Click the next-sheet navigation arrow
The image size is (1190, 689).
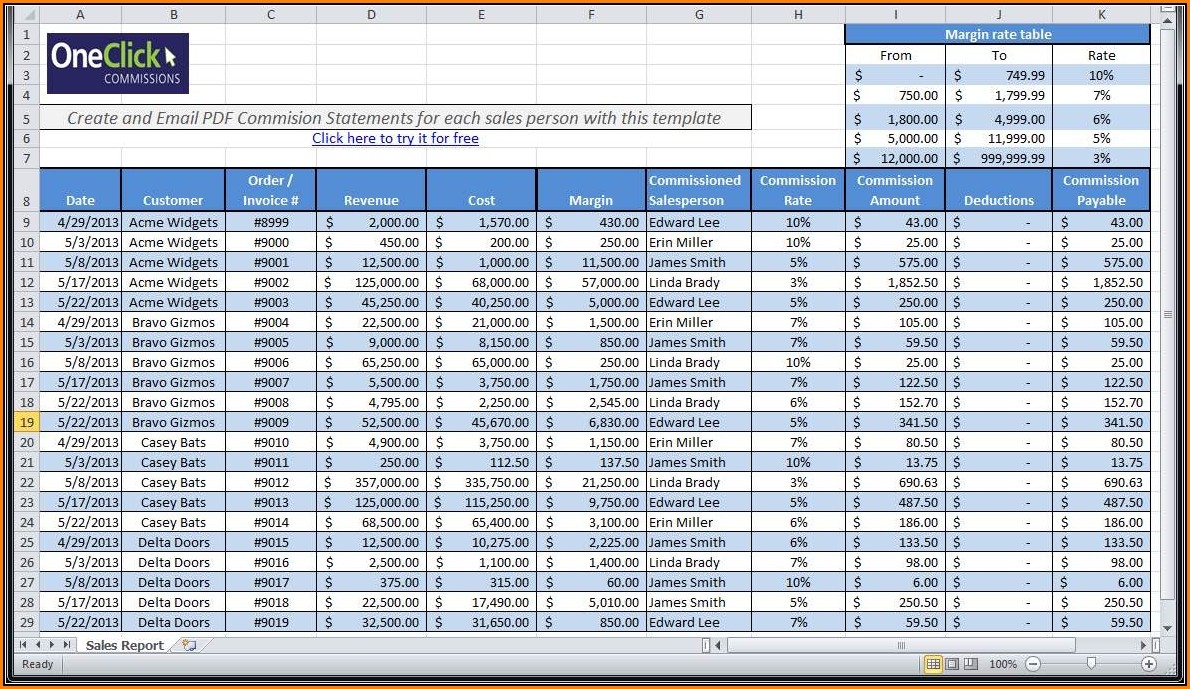pyautogui.click(x=52, y=645)
